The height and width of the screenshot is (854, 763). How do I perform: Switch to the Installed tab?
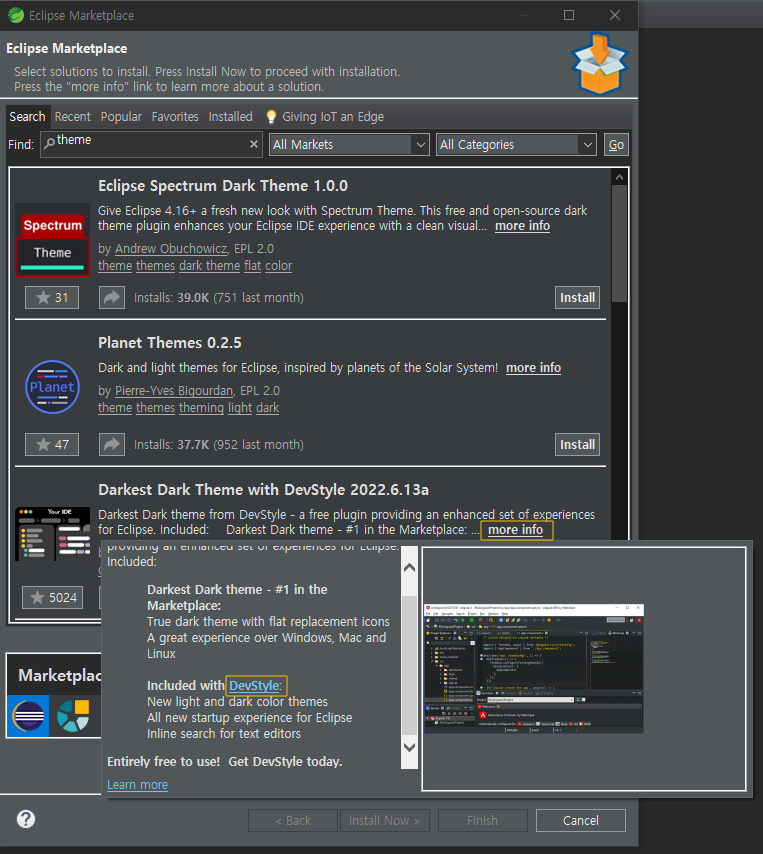click(230, 117)
